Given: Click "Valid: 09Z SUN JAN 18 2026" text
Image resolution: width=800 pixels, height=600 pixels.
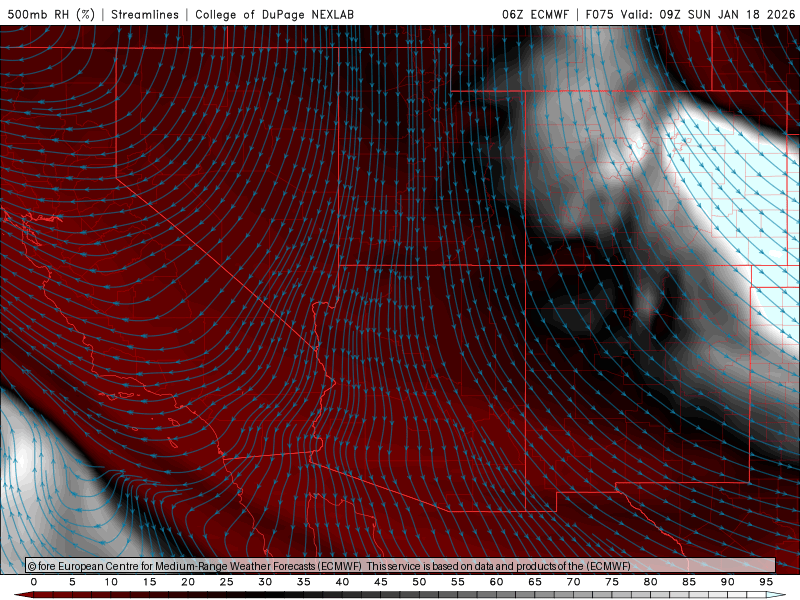Looking at the screenshot, I should [x=708, y=14].
